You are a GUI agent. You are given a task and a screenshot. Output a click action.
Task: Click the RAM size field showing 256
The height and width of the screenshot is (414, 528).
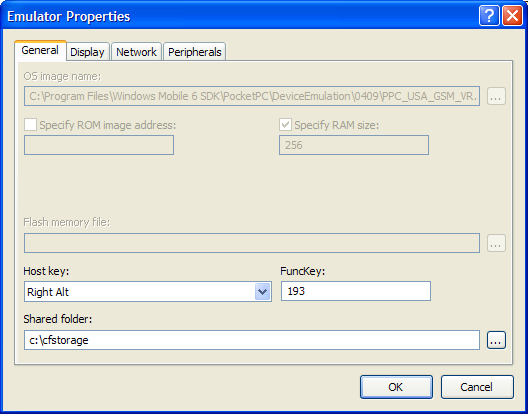[x=354, y=145]
